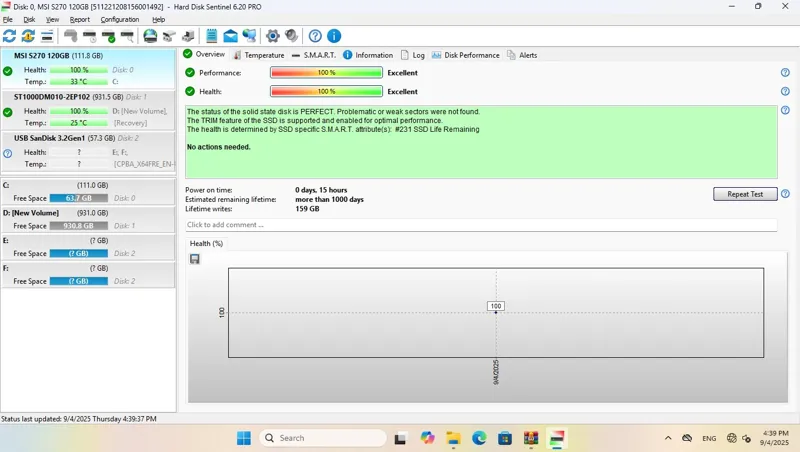Open the Report menu

[x=79, y=19]
